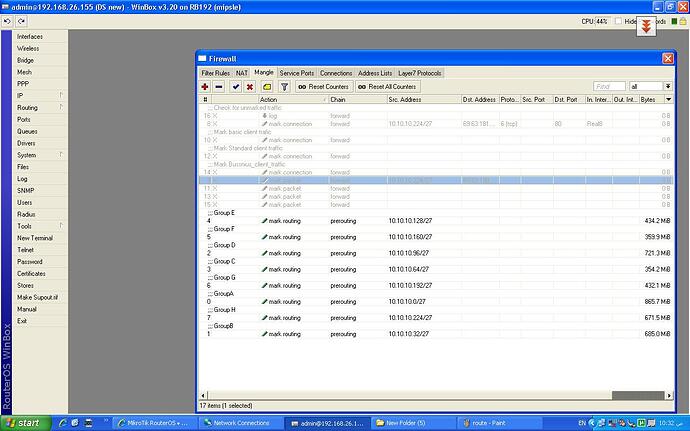
Task: Click the yellow Comment icon
Action: point(267,87)
